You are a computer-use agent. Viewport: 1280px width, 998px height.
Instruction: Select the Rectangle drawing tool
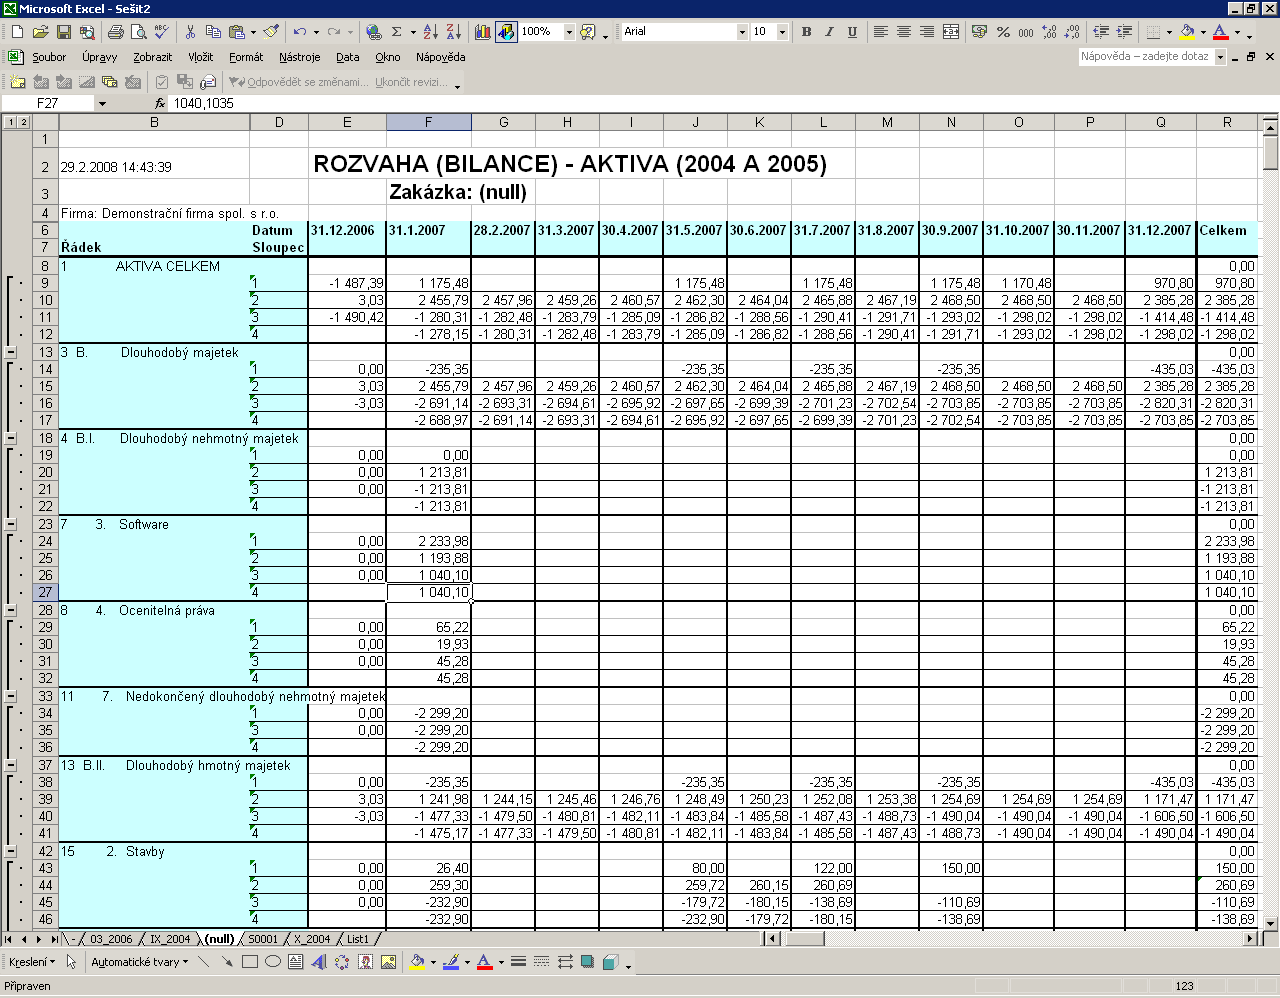pos(250,962)
